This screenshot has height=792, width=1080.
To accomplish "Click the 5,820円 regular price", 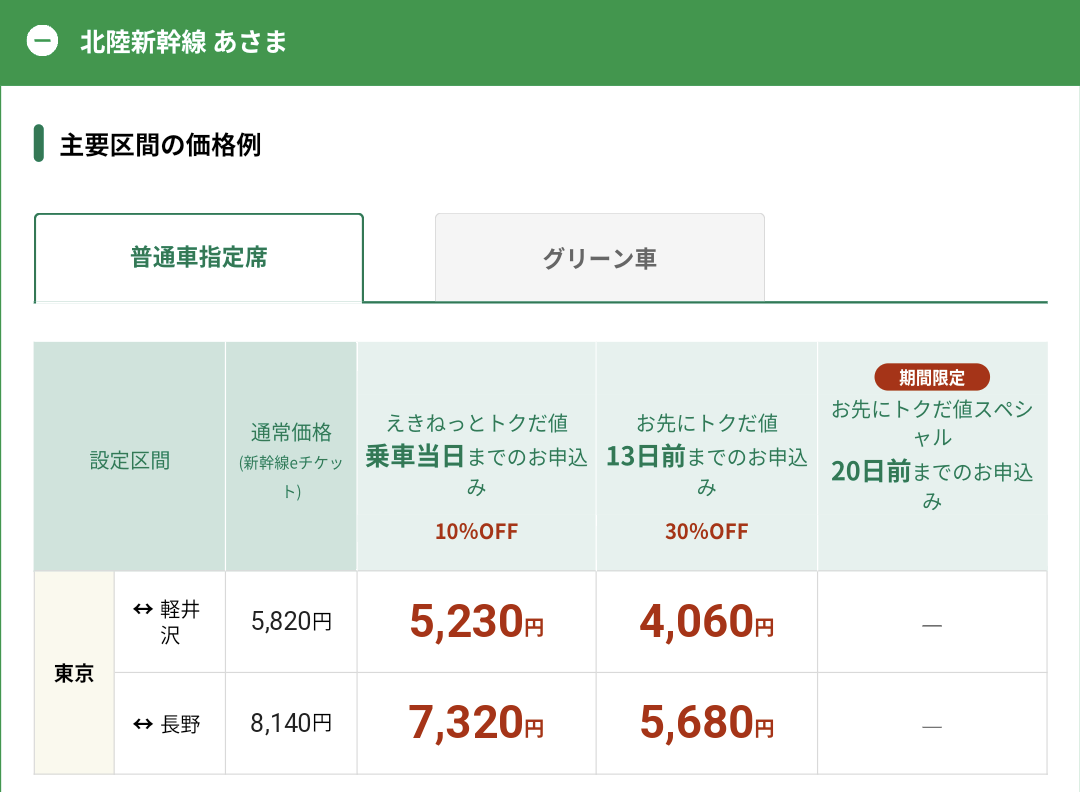I will click(x=291, y=621).
